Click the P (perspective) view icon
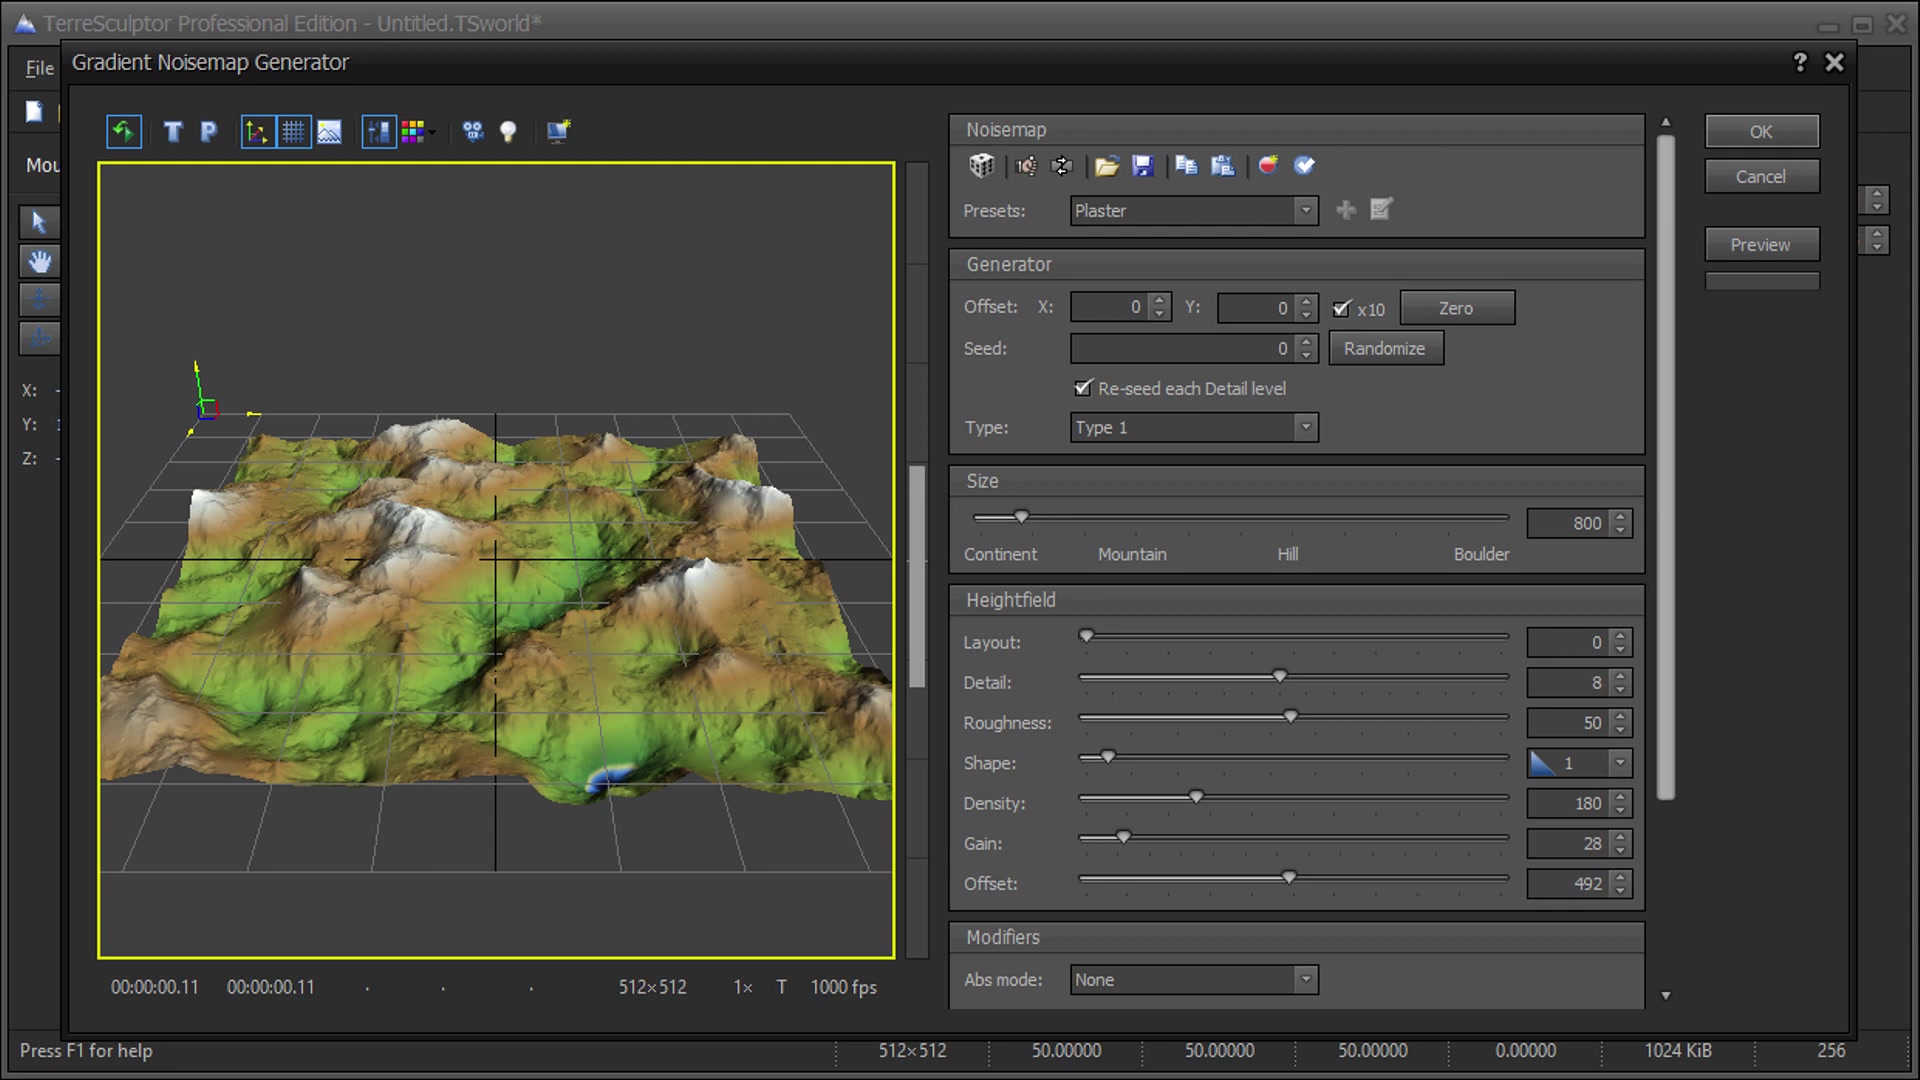Viewport: 1920px width, 1080px height. 208,132
